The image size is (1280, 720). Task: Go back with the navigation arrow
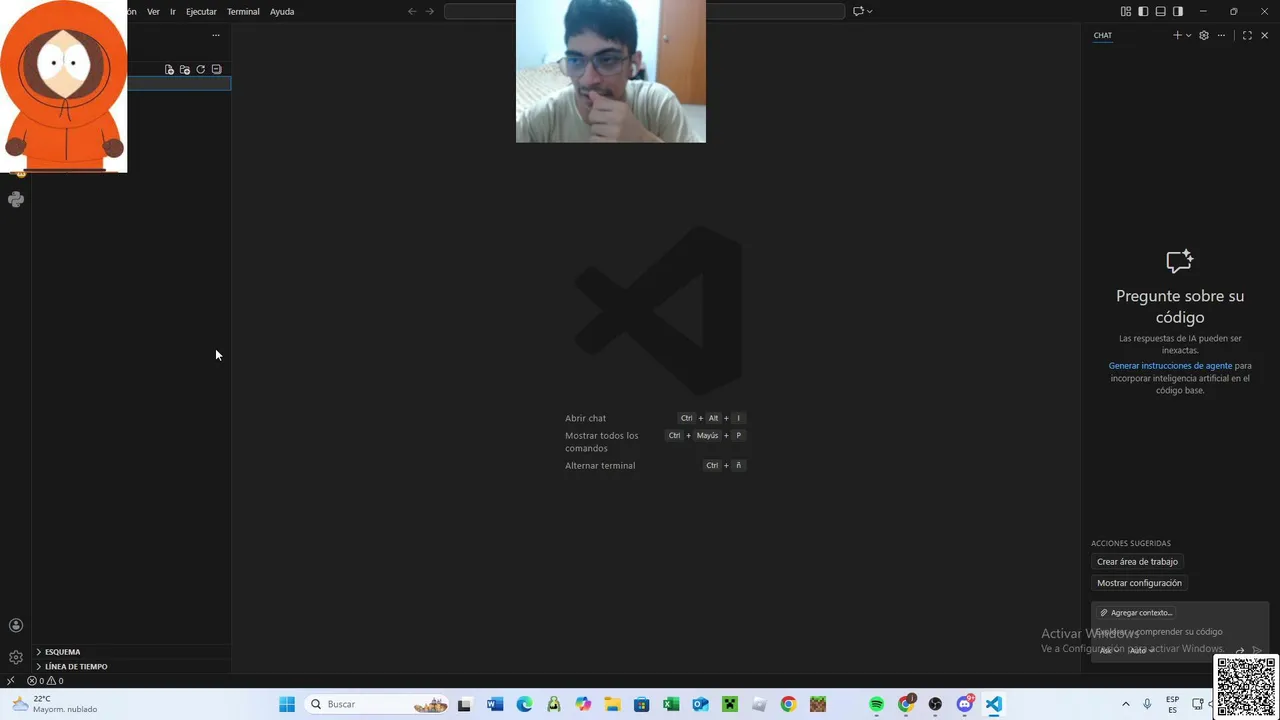click(412, 11)
